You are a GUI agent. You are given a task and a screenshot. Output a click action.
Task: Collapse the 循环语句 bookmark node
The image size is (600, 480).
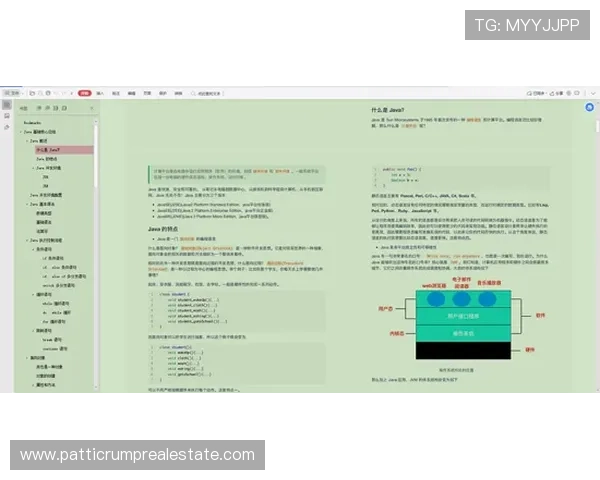click(x=33, y=295)
